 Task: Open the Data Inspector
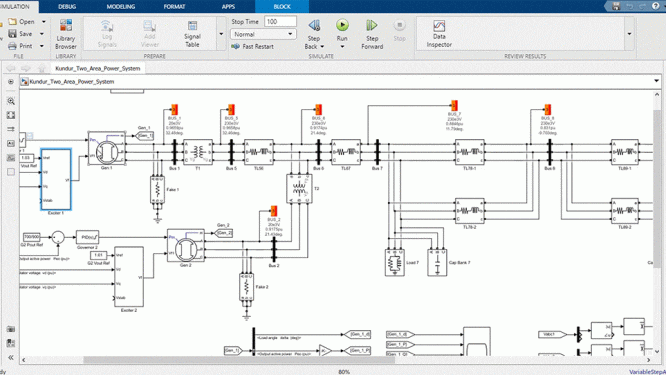(439, 34)
